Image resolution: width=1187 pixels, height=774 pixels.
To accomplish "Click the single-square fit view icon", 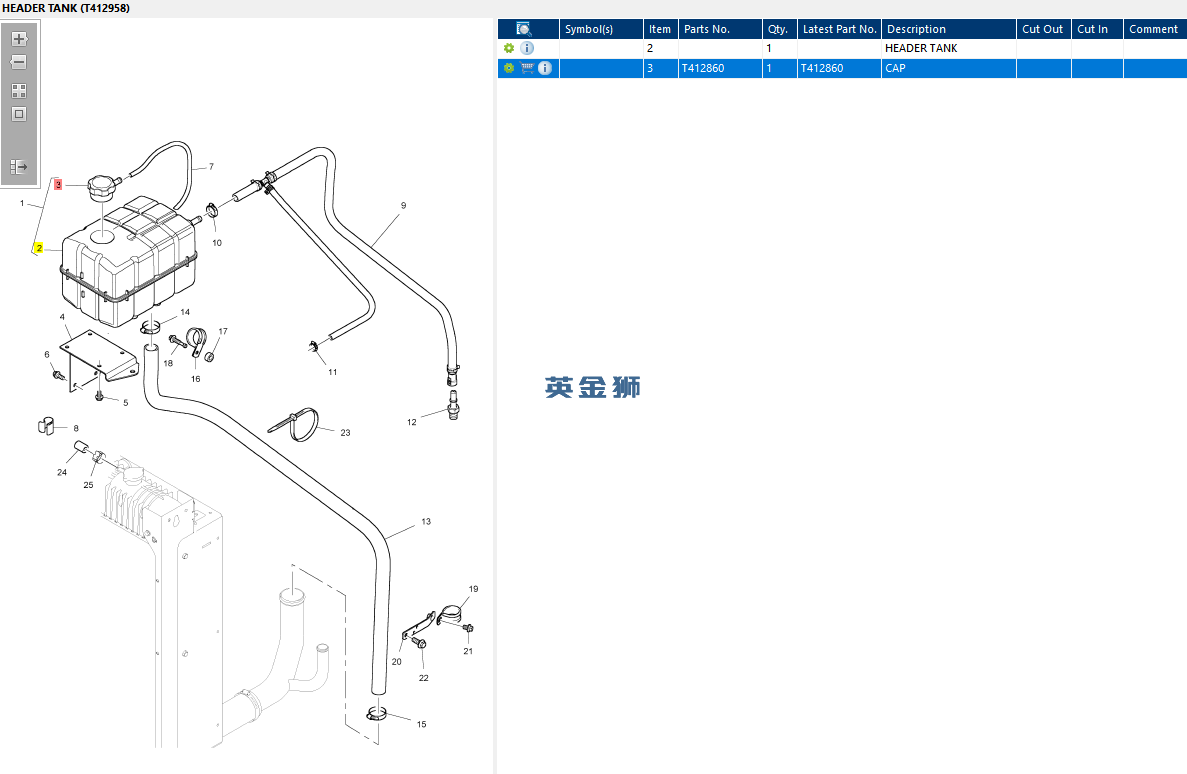I will tap(19, 114).
